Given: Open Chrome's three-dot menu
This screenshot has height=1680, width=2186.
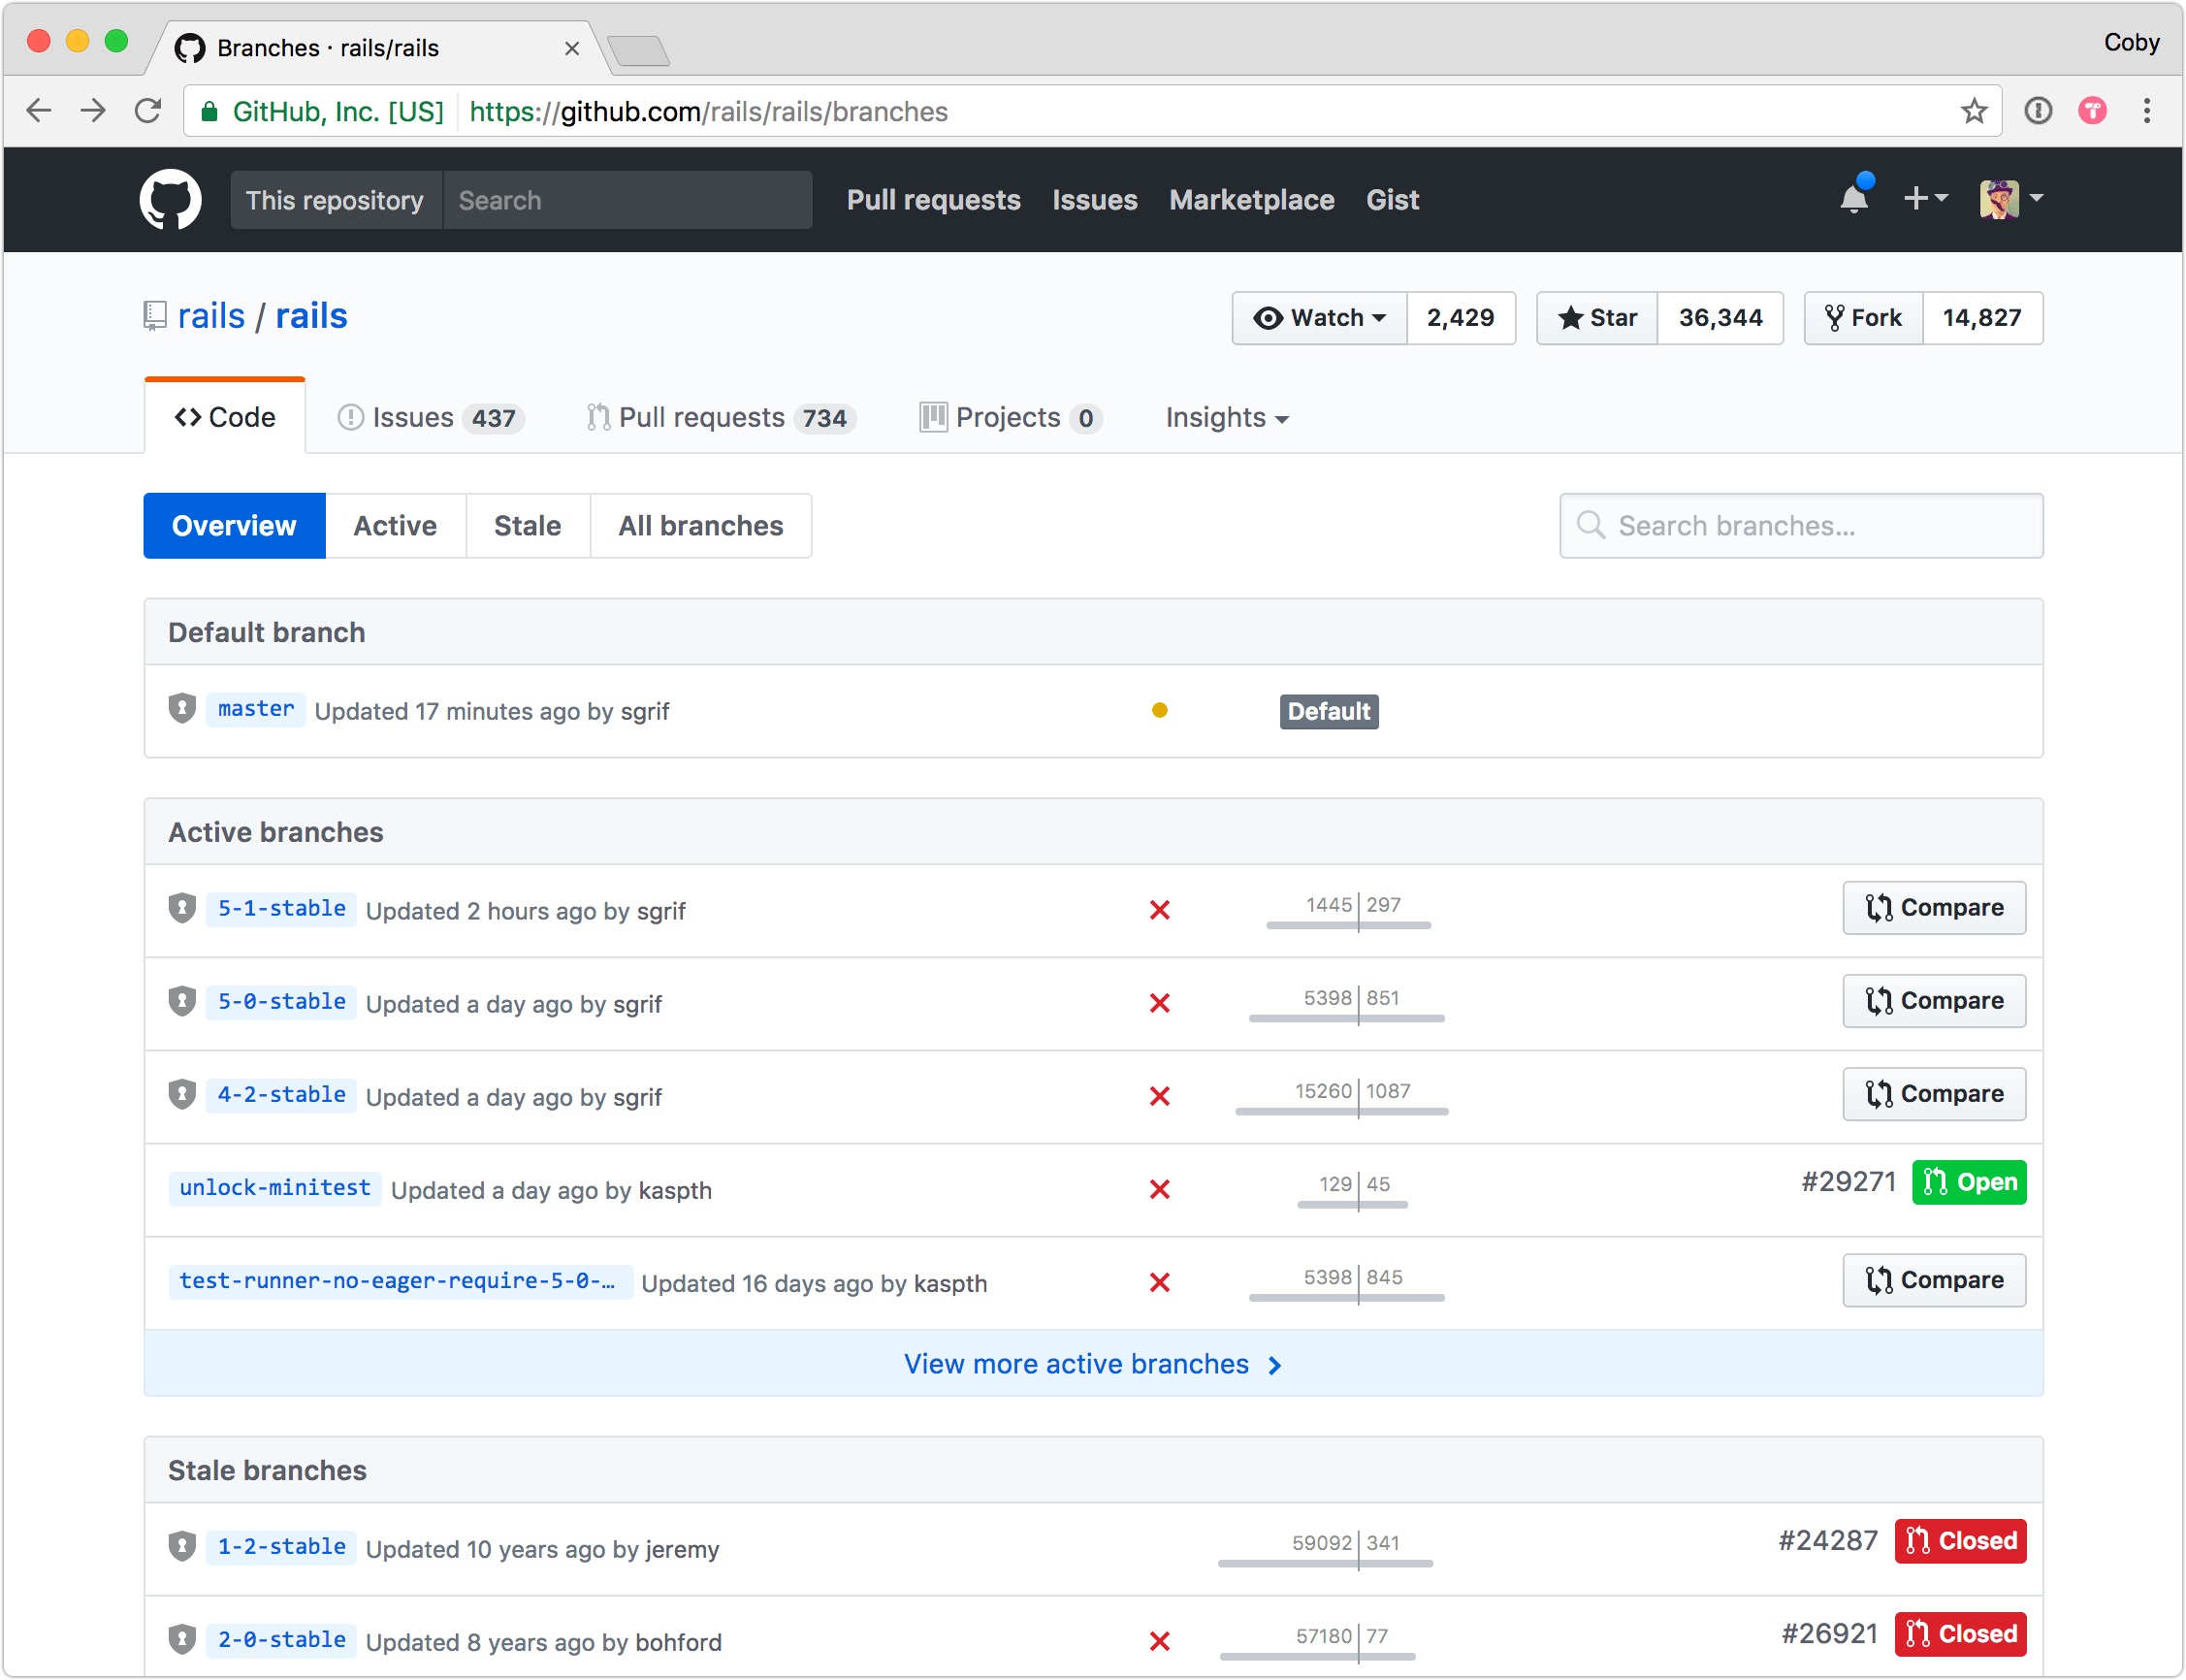Looking at the screenshot, I should (x=2146, y=111).
